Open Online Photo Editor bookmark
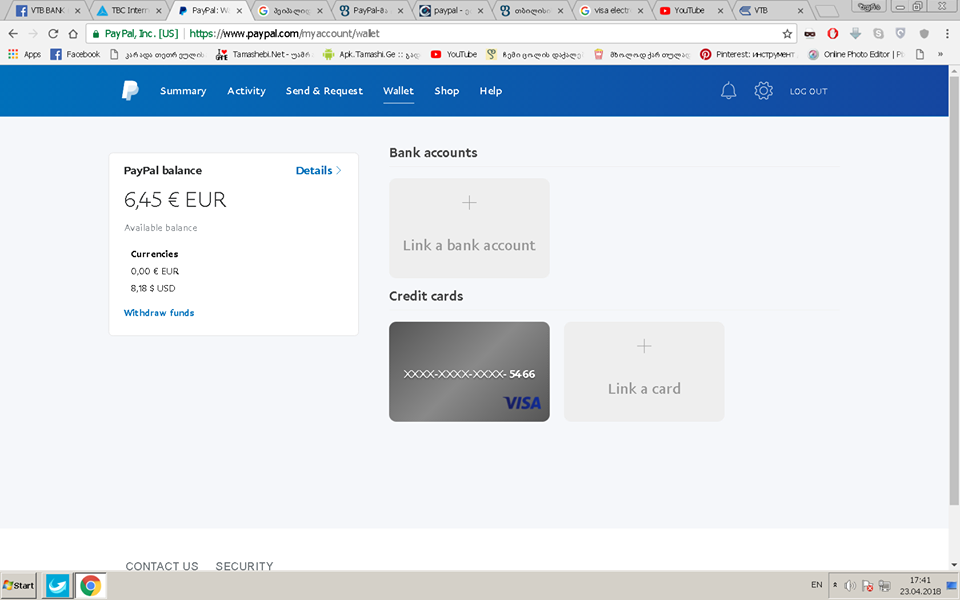Viewport: 960px width, 600px height. click(x=856, y=54)
